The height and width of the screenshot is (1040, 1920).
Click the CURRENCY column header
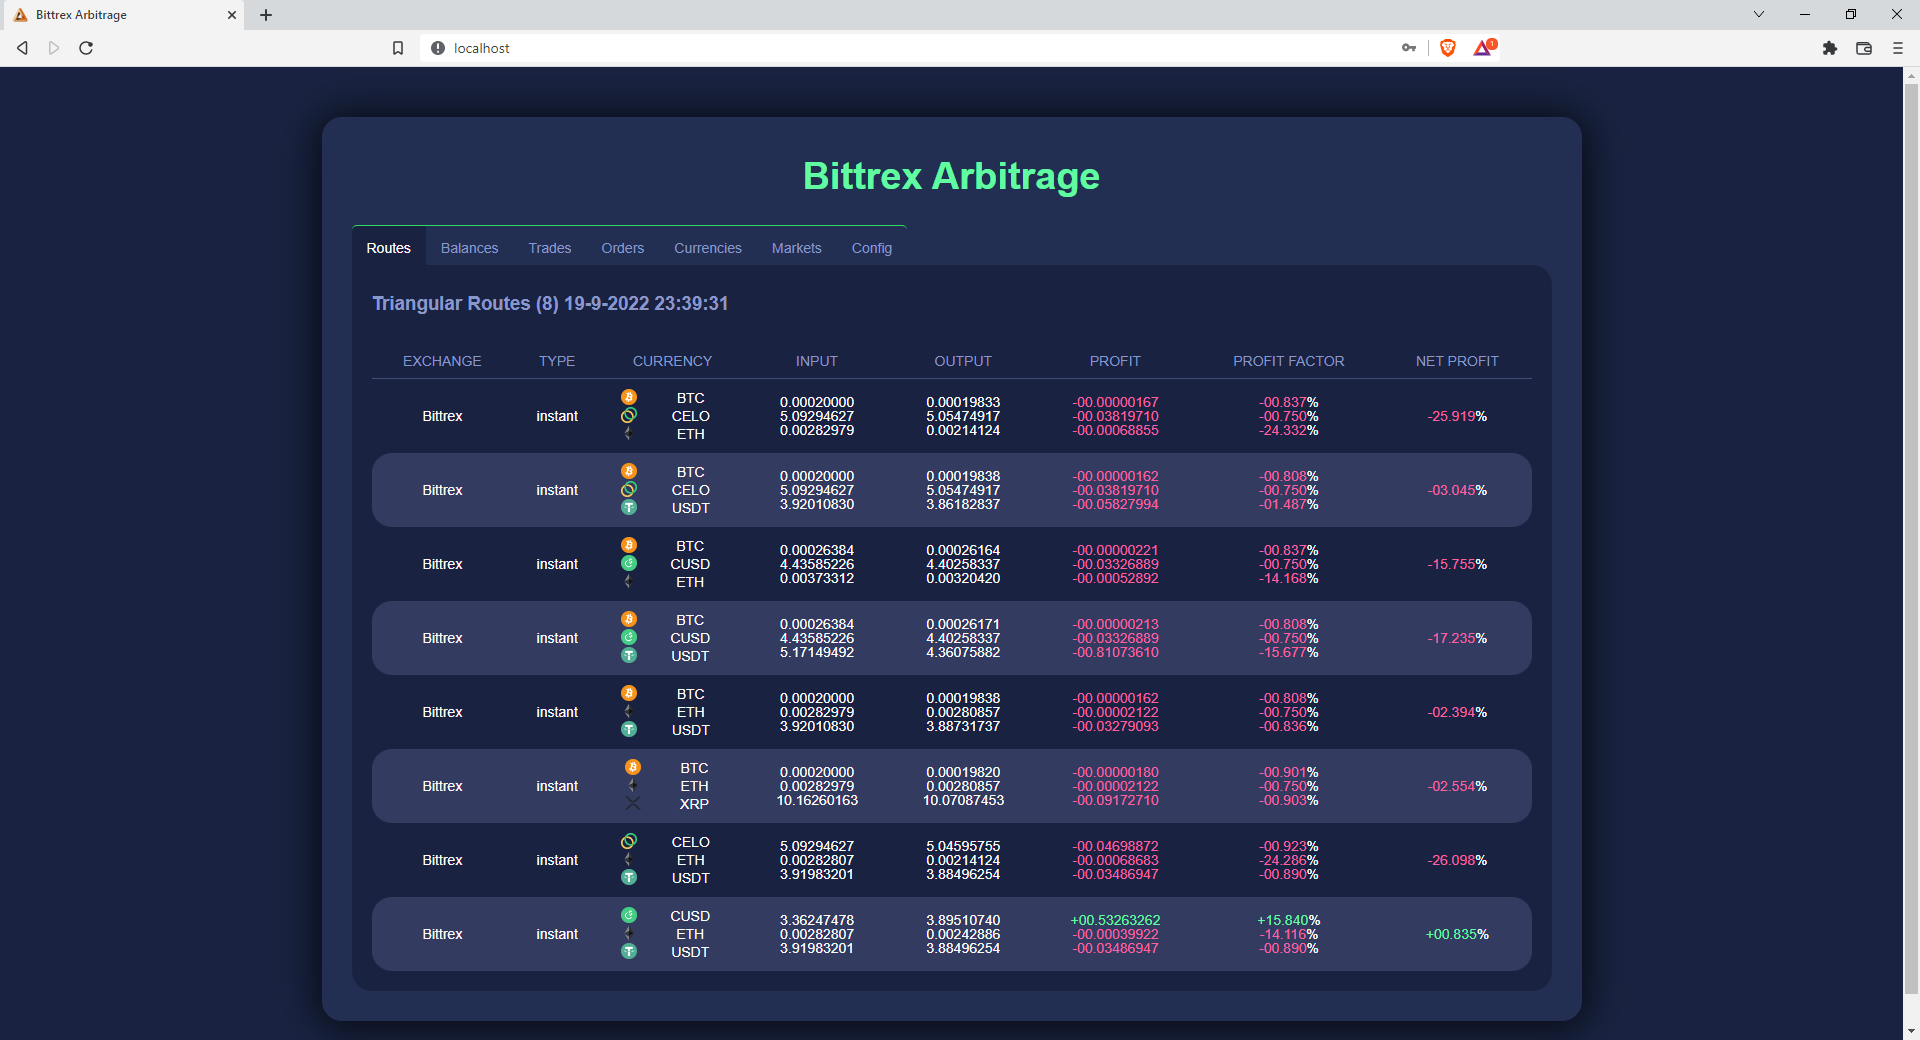coord(672,361)
